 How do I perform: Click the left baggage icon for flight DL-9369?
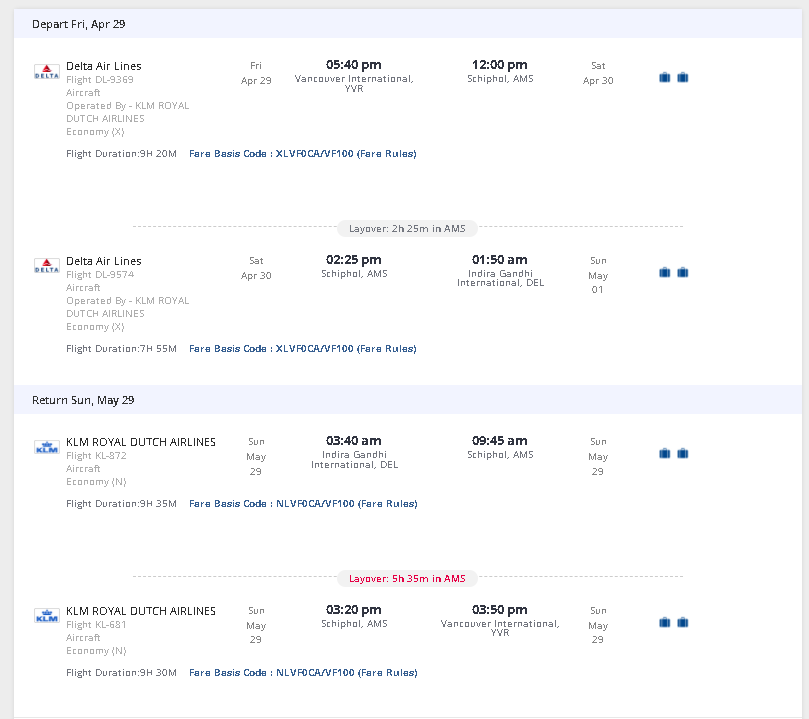coord(665,77)
